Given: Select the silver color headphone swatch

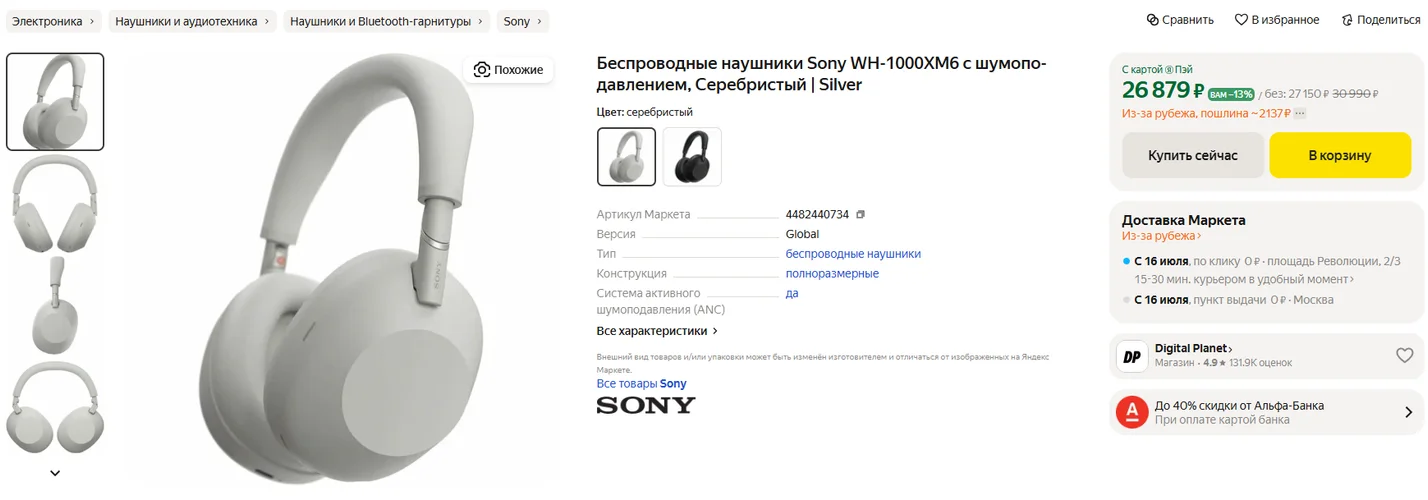Looking at the screenshot, I should point(627,157).
